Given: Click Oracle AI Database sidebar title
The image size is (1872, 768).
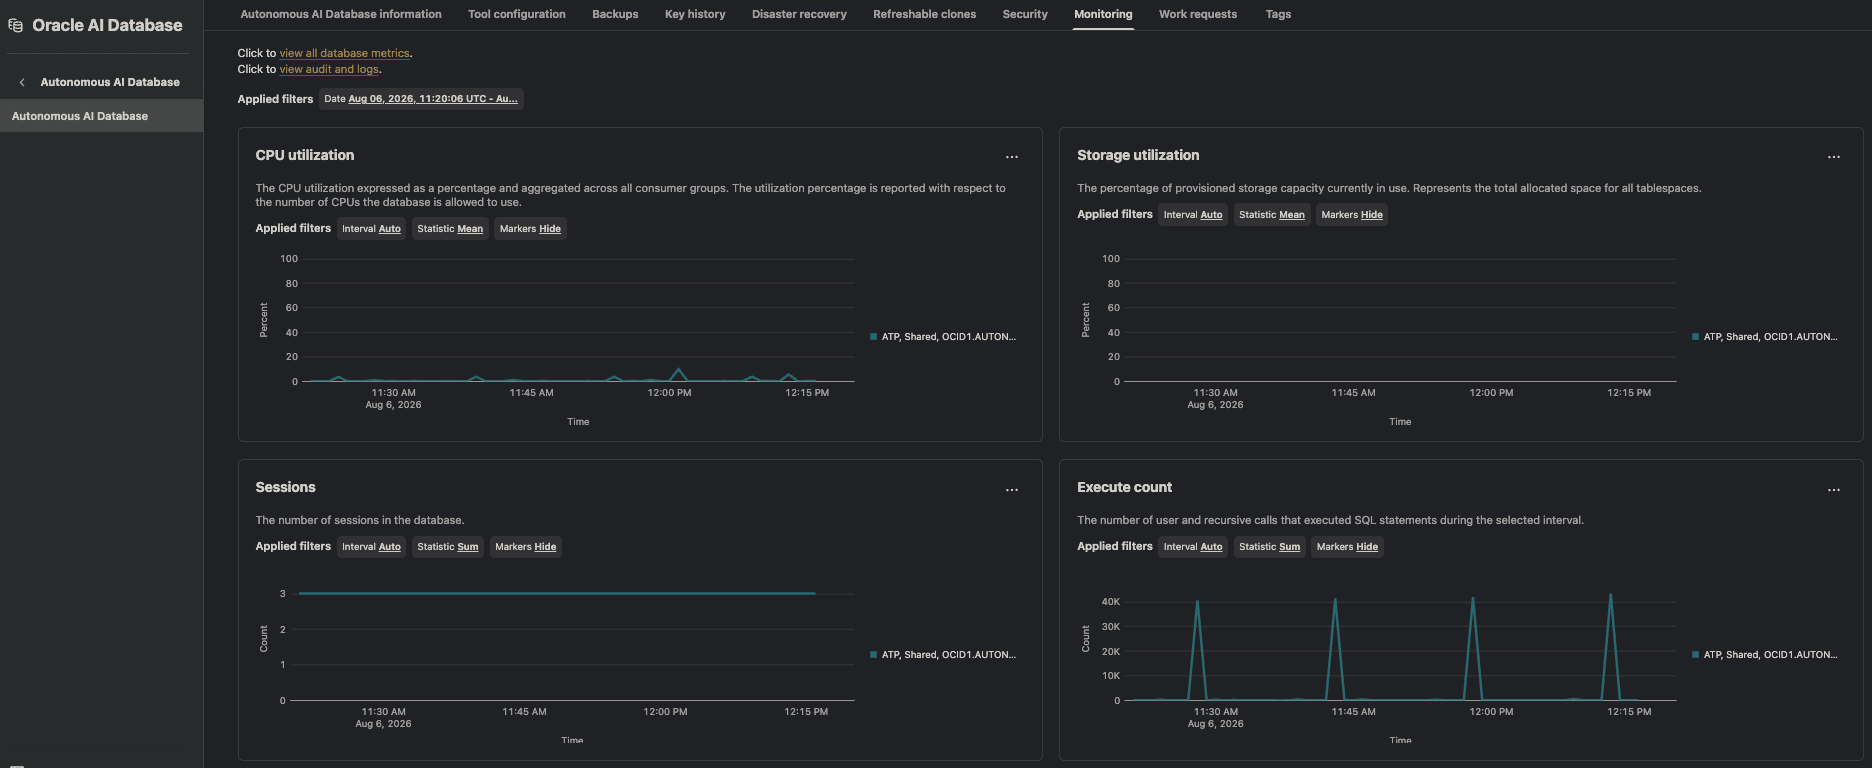Looking at the screenshot, I should point(107,25).
